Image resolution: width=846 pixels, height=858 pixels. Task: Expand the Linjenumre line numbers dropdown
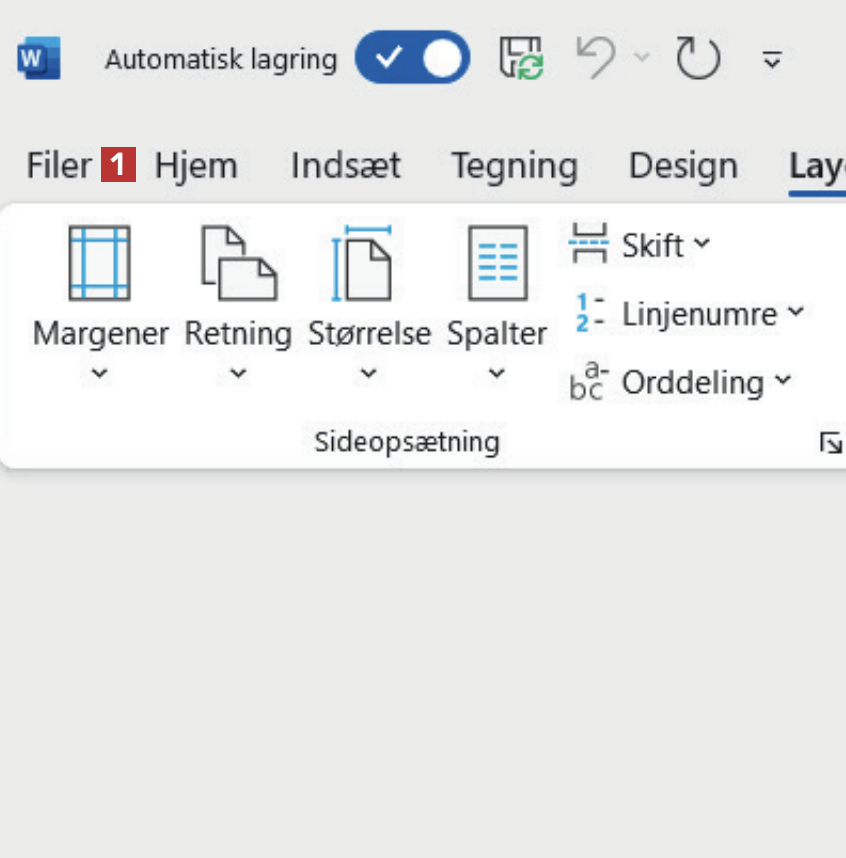pos(689,314)
